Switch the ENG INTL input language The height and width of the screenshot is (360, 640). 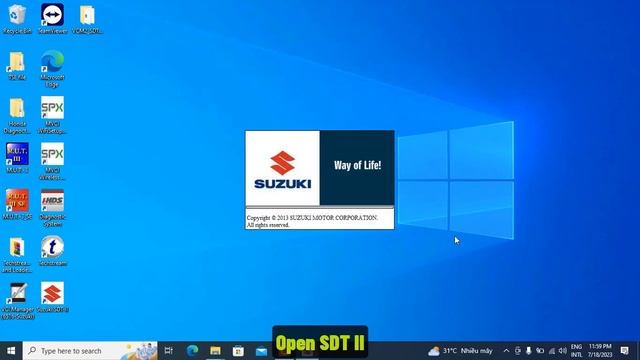coord(576,351)
